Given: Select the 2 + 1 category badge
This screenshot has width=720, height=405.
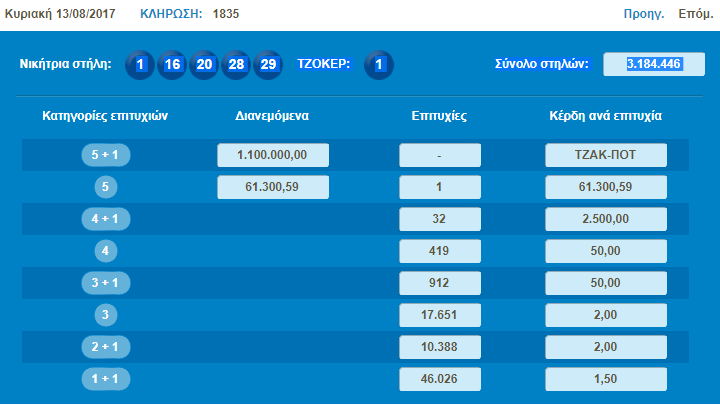Looking at the screenshot, I should click(106, 347).
